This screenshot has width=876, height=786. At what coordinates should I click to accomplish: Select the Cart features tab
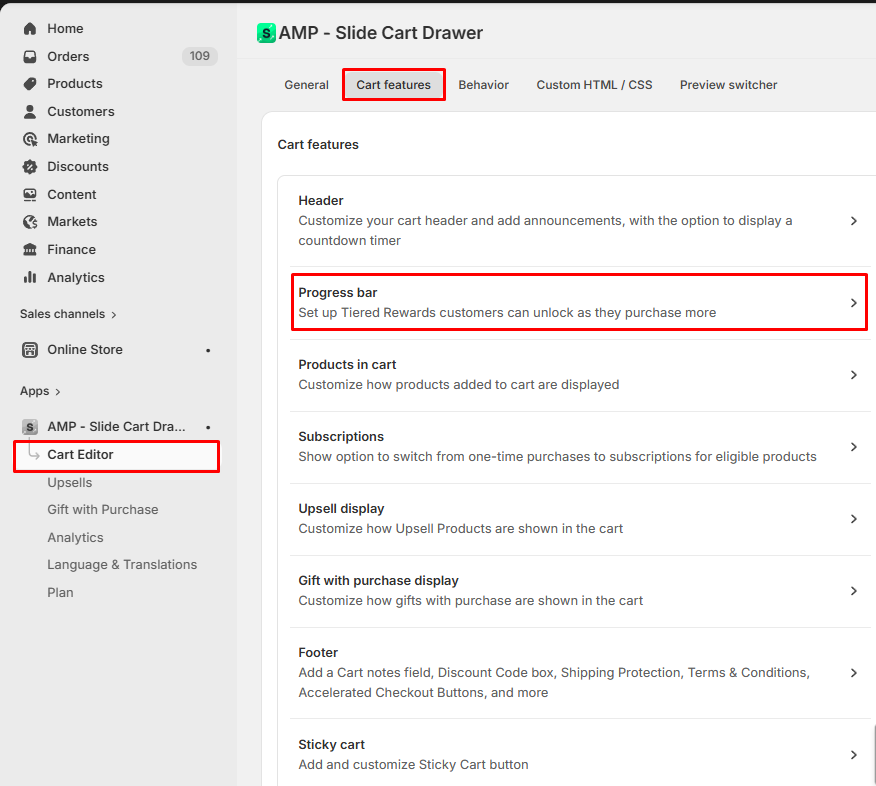[393, 85]
